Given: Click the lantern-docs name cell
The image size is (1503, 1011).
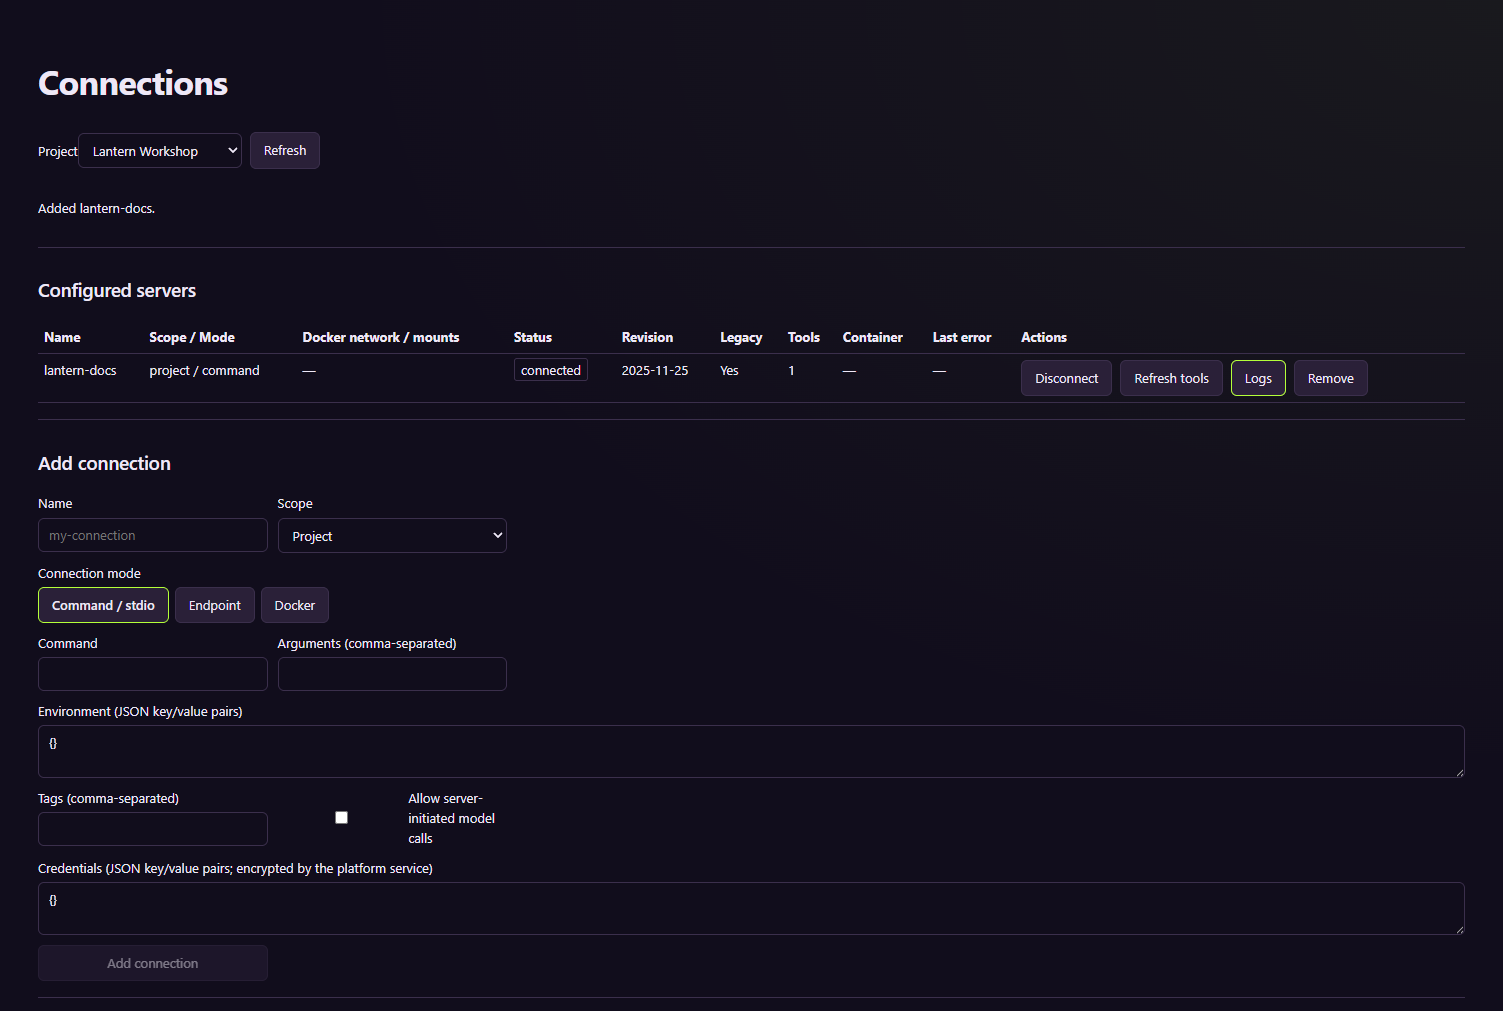Looking at the screenshot, I should [x=80, y=370].
